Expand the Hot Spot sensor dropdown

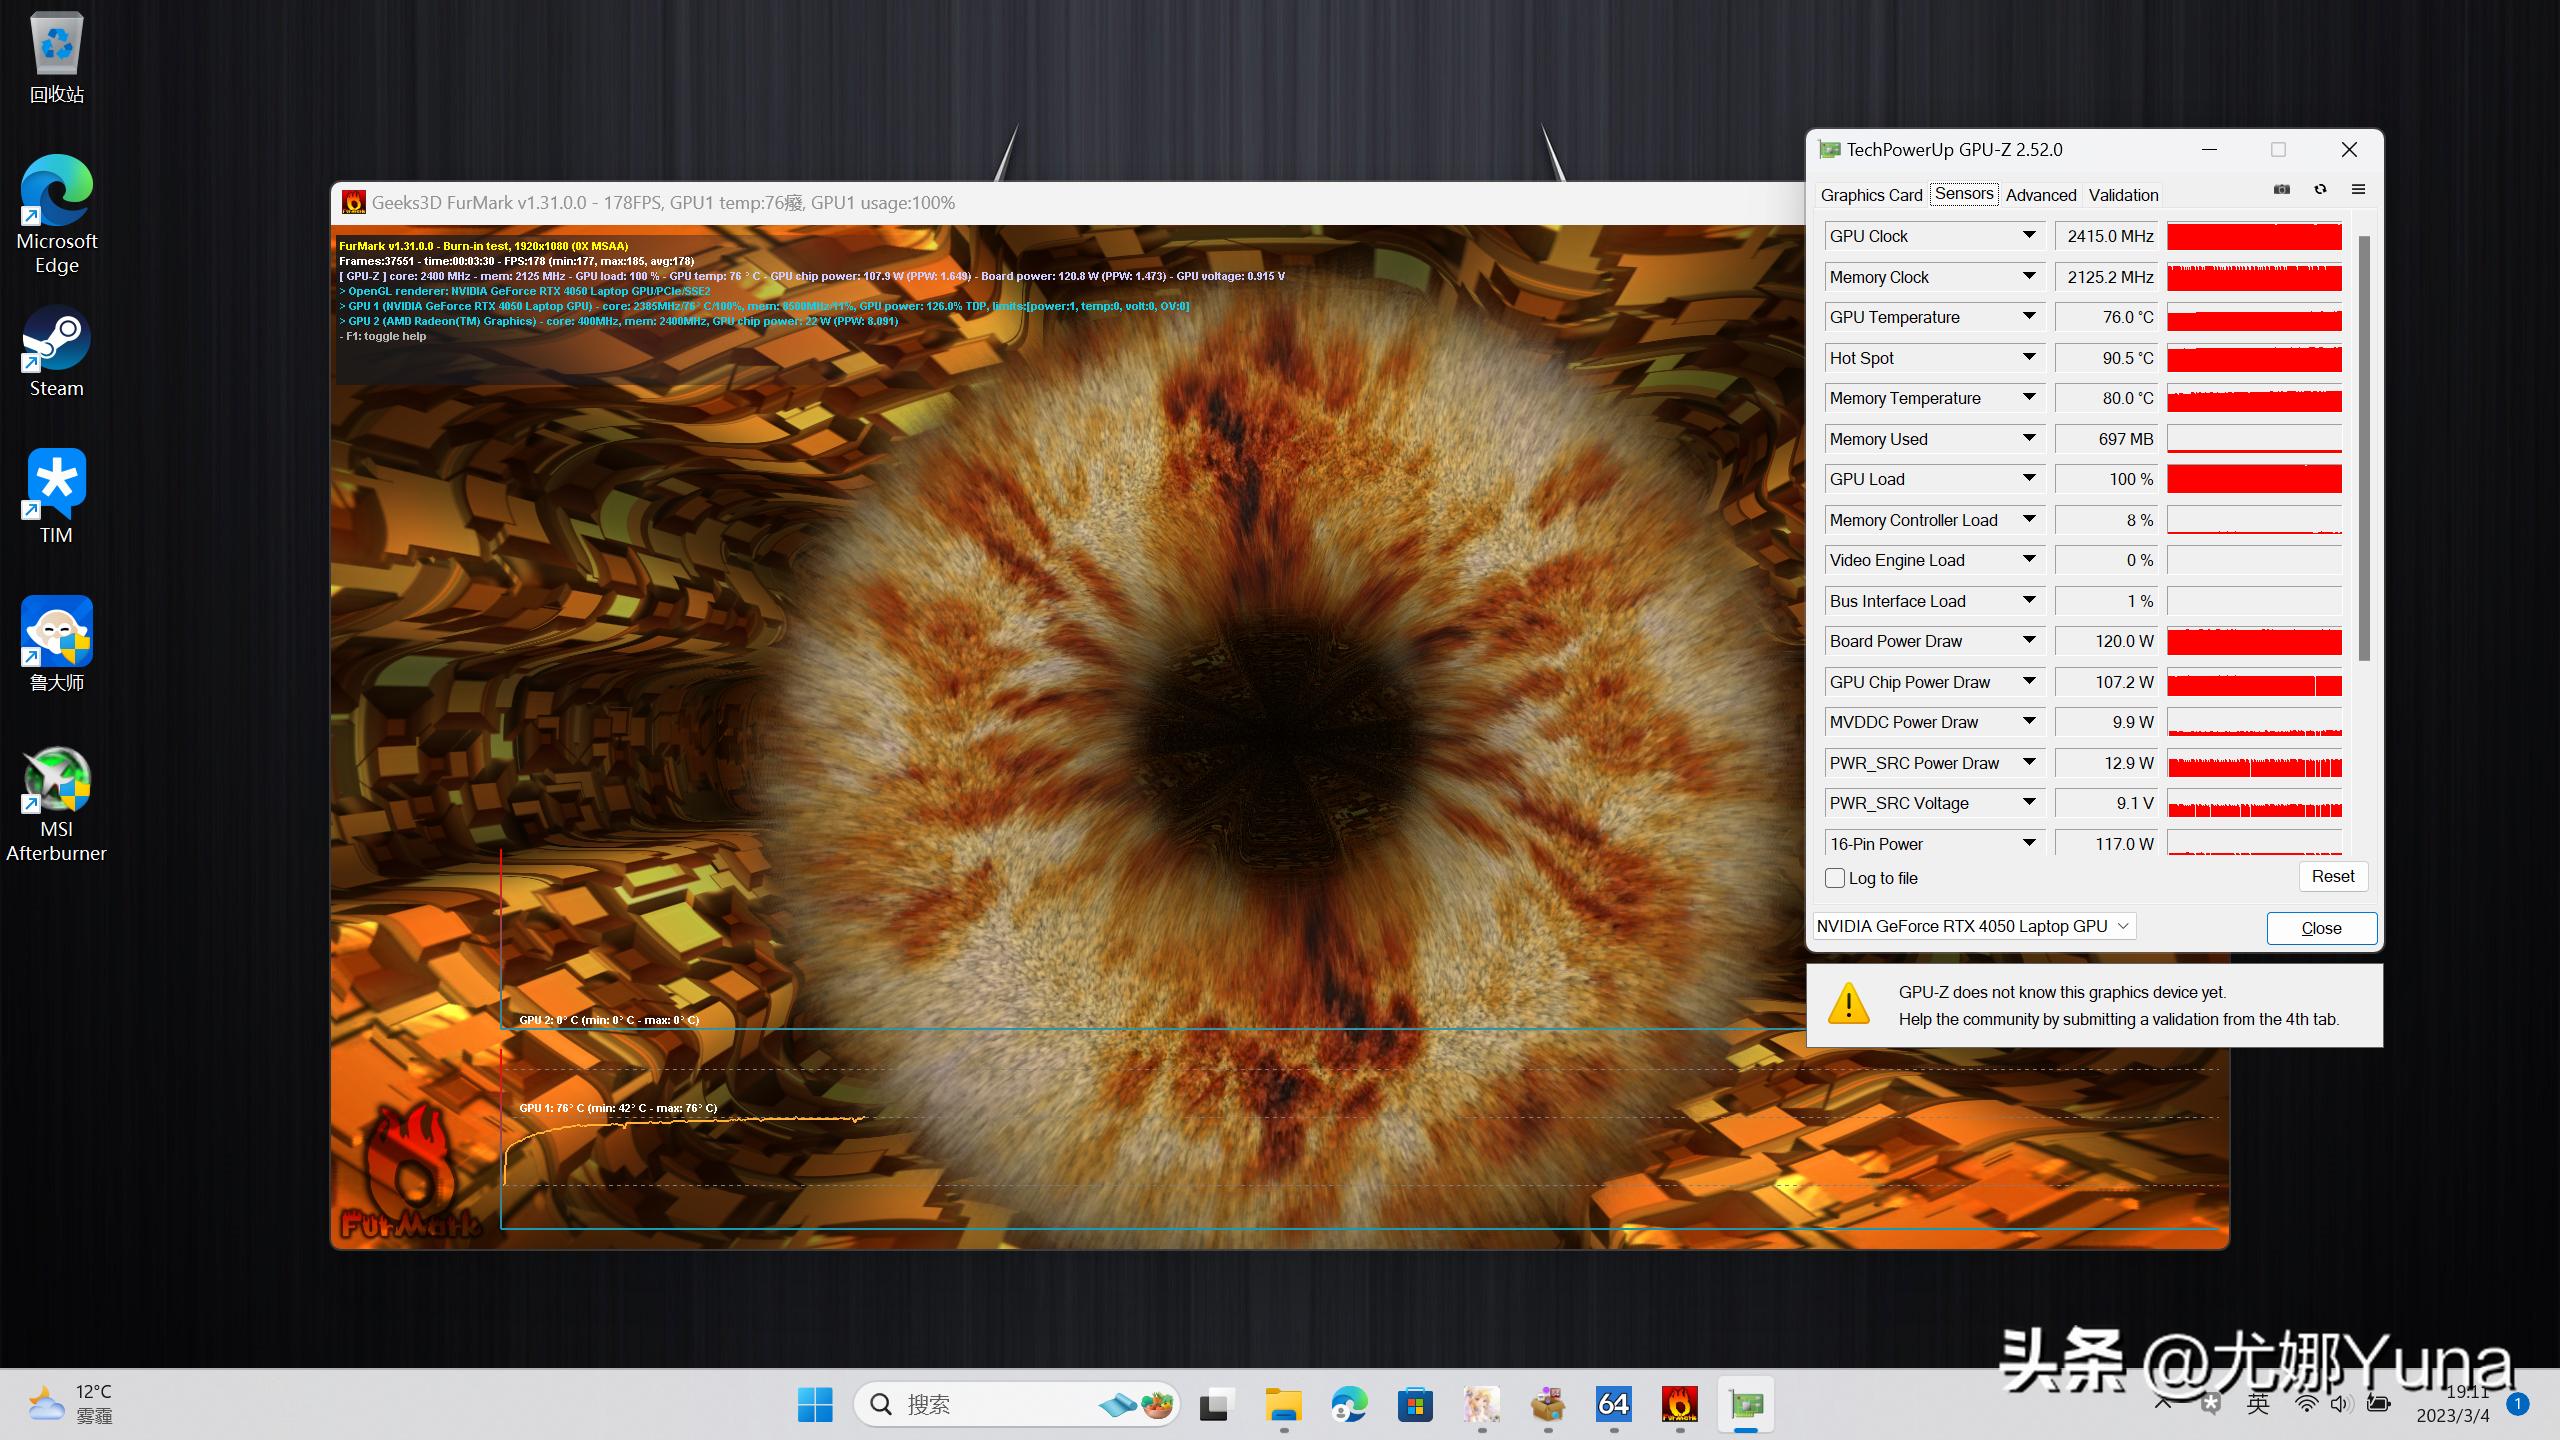[2029, 358]
